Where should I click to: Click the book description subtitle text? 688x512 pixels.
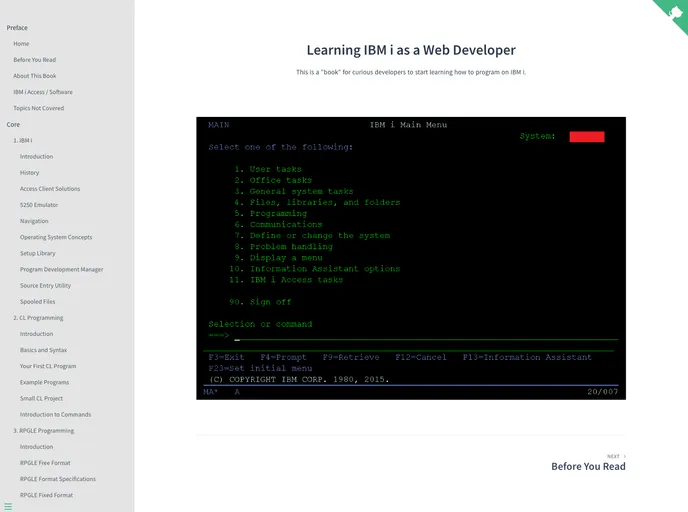411,72
